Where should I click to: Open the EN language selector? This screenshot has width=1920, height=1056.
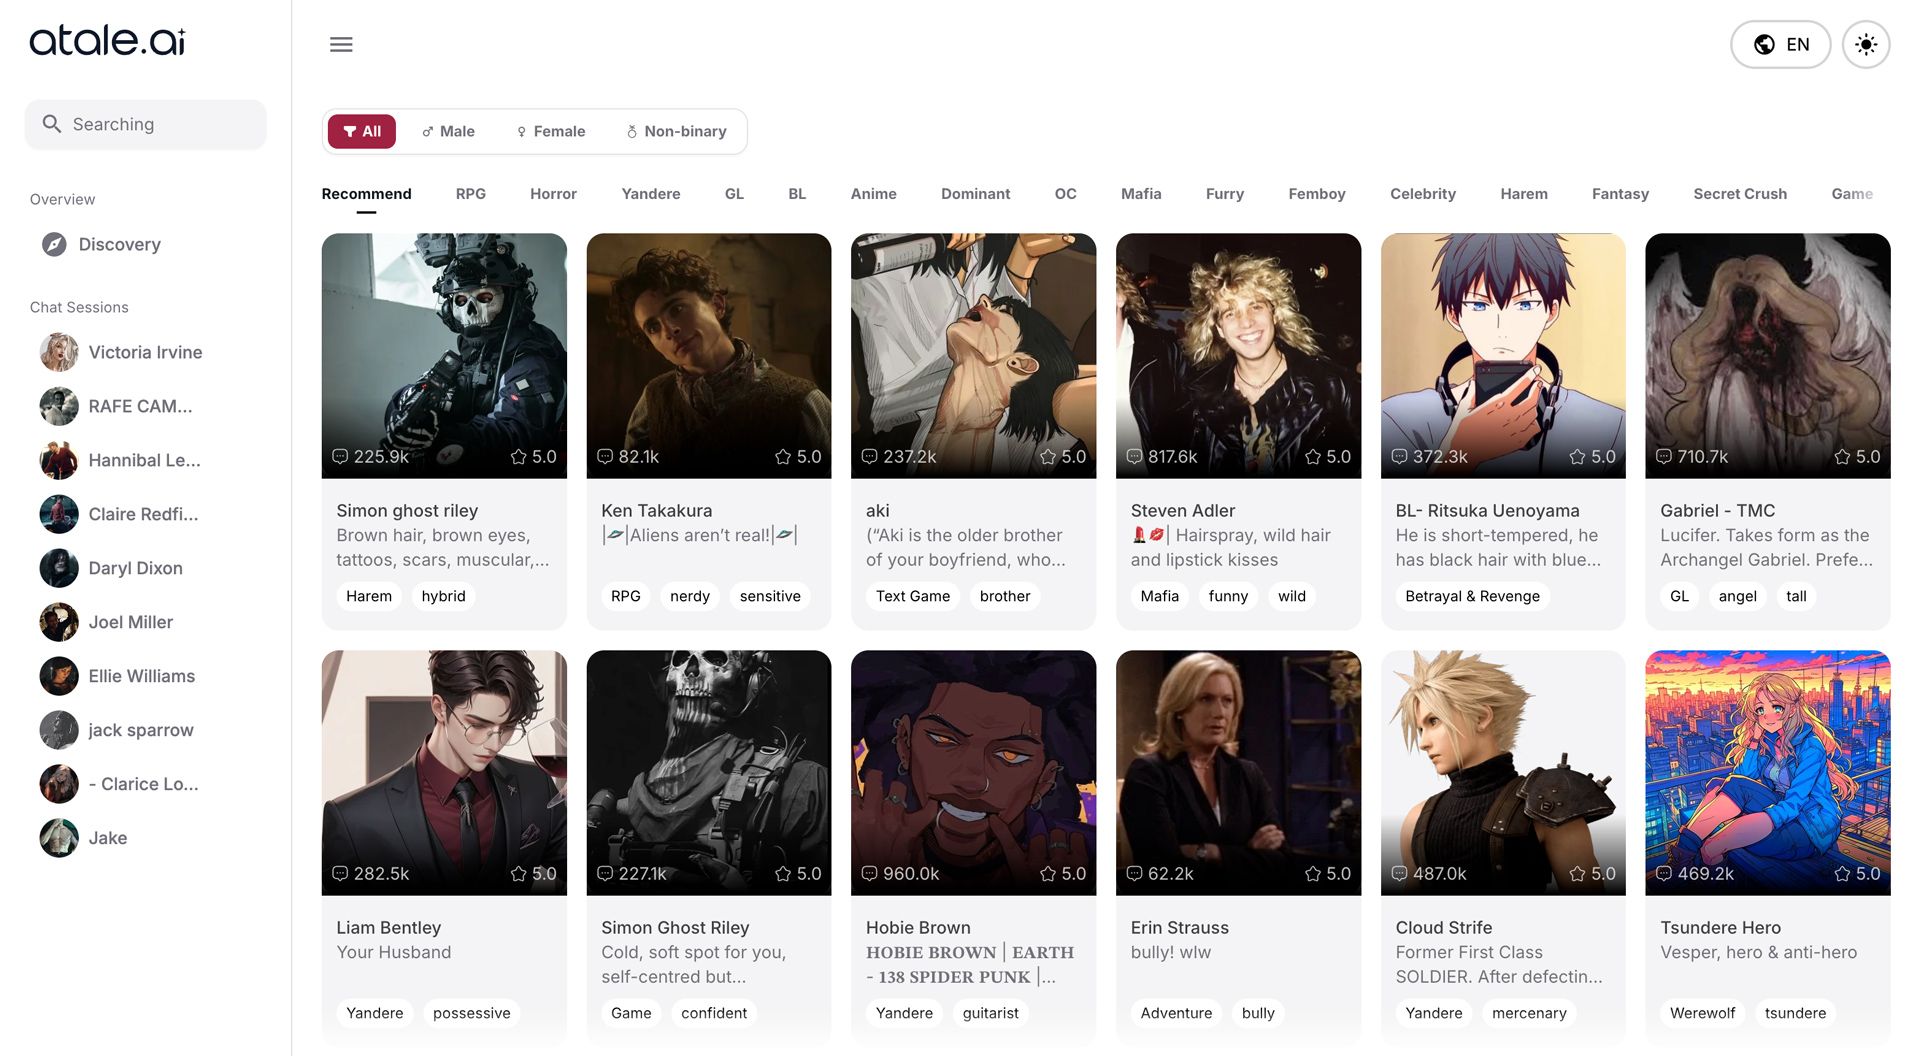[x=1780, y=44]
